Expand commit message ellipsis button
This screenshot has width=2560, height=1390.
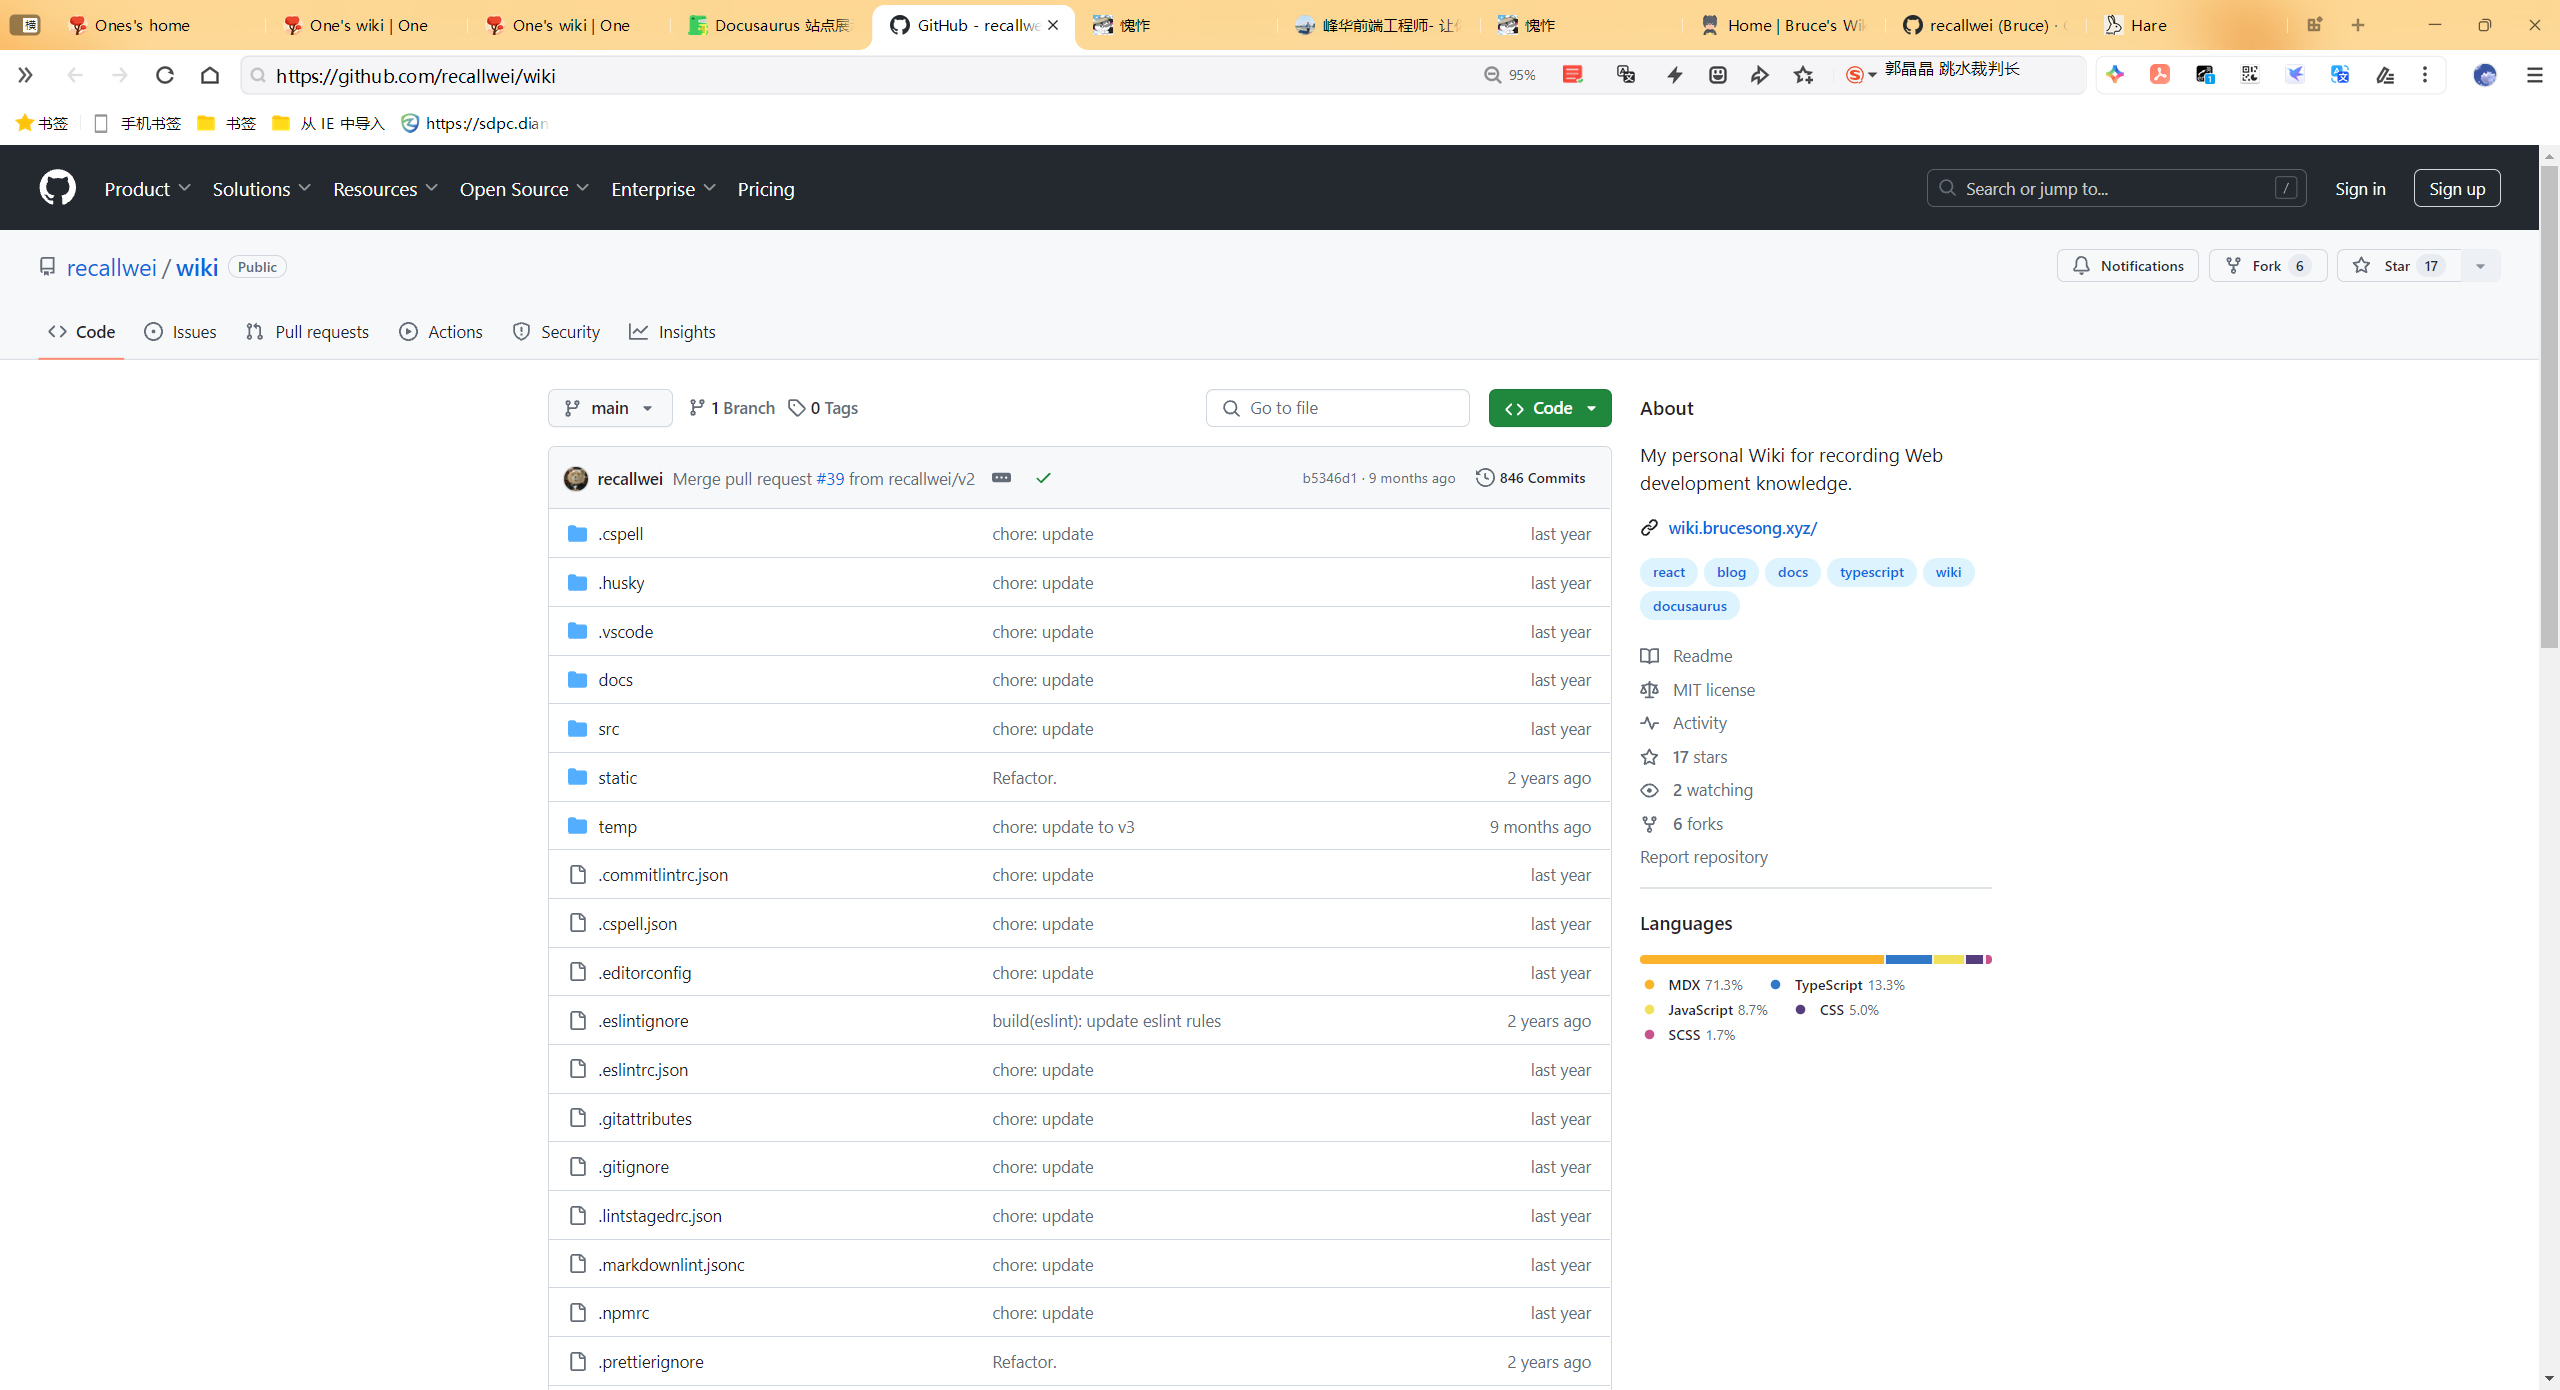click(x=1001, y=478)
